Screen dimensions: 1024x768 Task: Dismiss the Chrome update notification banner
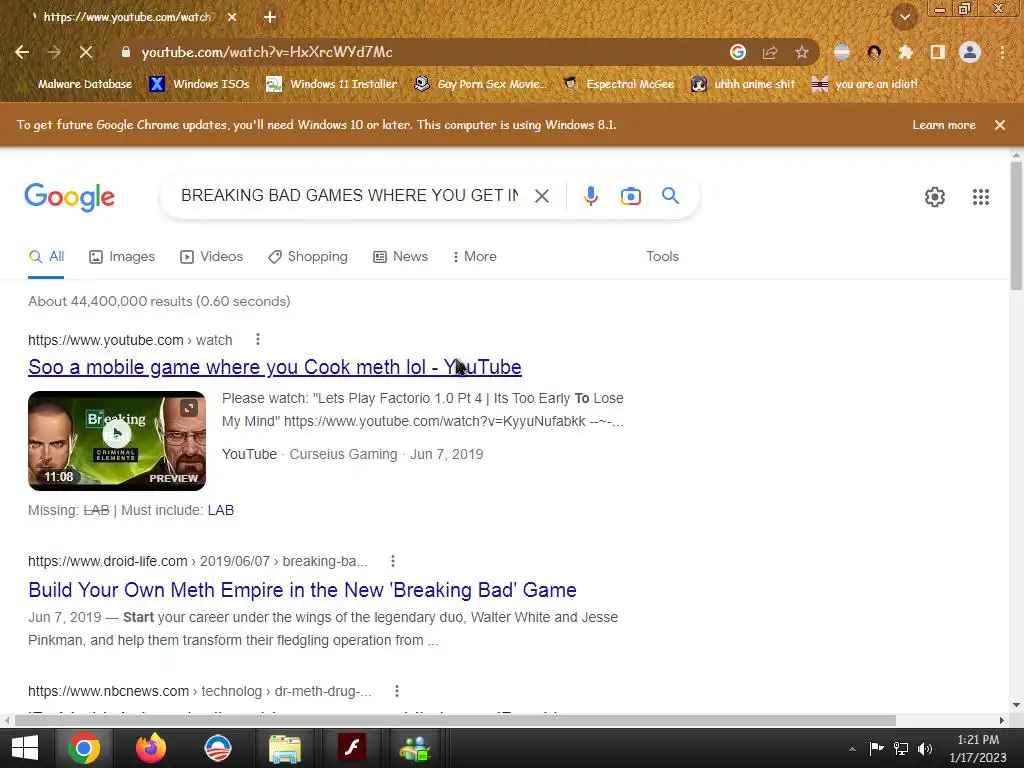click(x=1000, y=125)
